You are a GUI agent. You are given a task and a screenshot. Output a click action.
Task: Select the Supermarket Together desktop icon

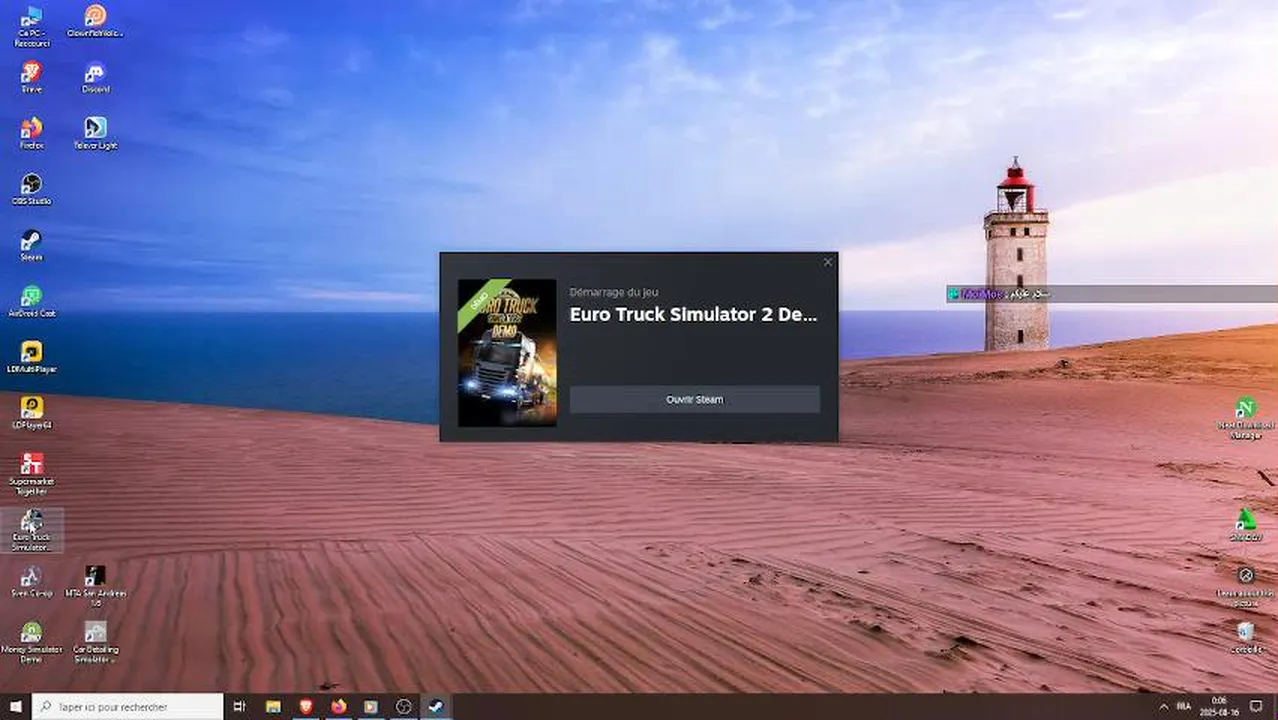[x=31, y=473]
